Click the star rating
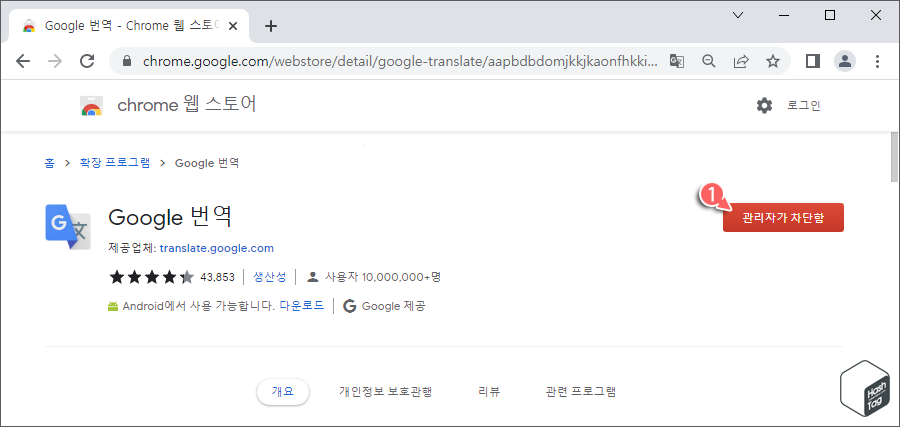Screen dimensions: 900x427 tap(152, 278)
